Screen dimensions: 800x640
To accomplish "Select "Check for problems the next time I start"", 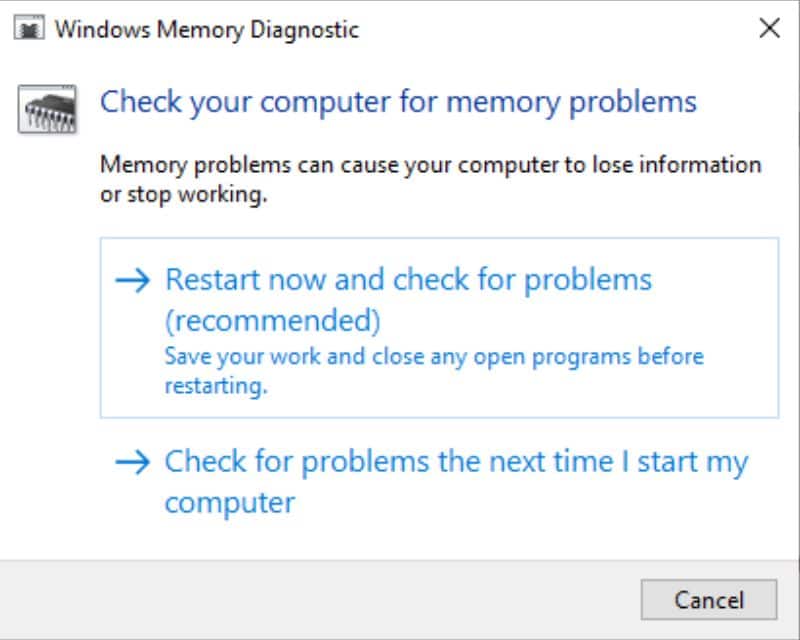I will (456, 462).
